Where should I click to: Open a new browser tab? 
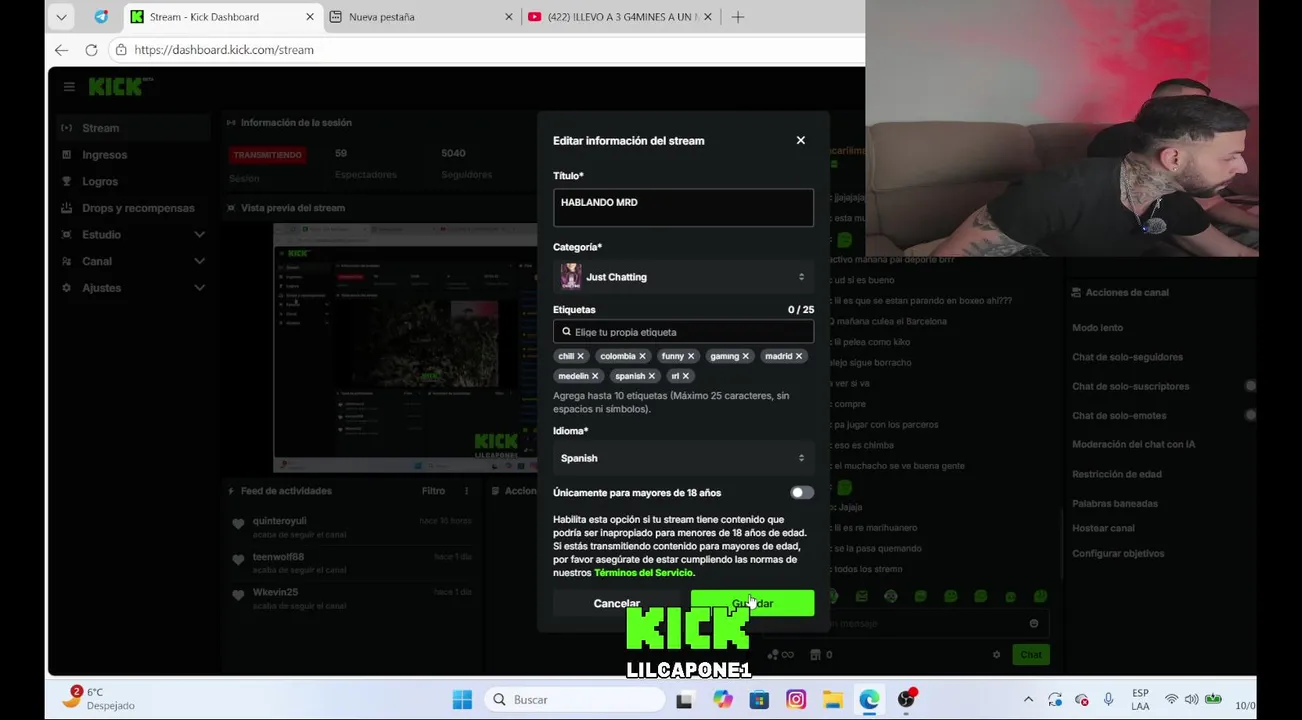(x=738, y=17)
